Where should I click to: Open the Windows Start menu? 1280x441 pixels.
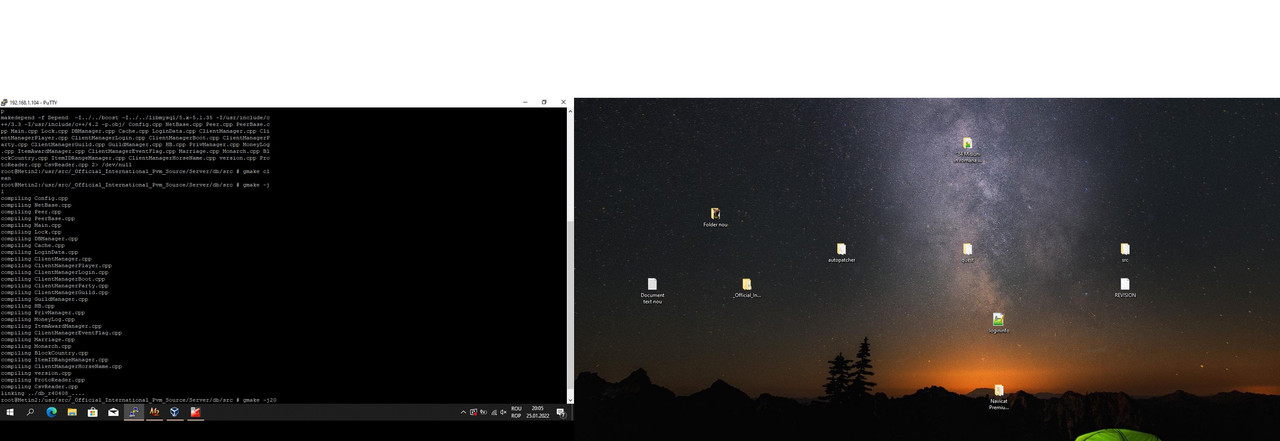(x=10, y=412)
